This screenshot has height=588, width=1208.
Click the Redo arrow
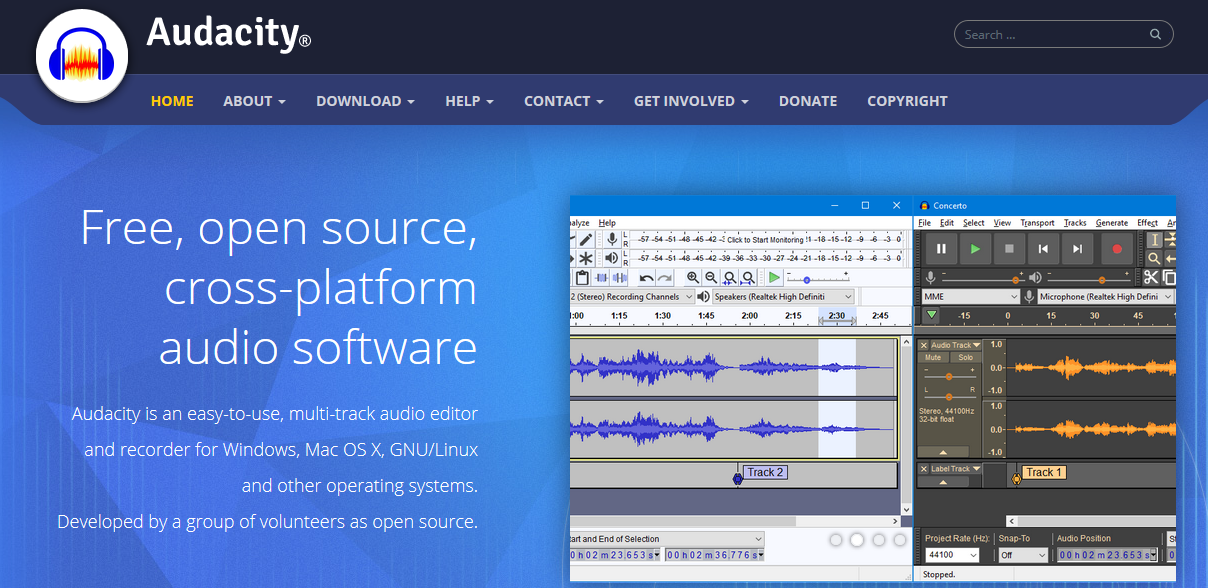[665, 278]
